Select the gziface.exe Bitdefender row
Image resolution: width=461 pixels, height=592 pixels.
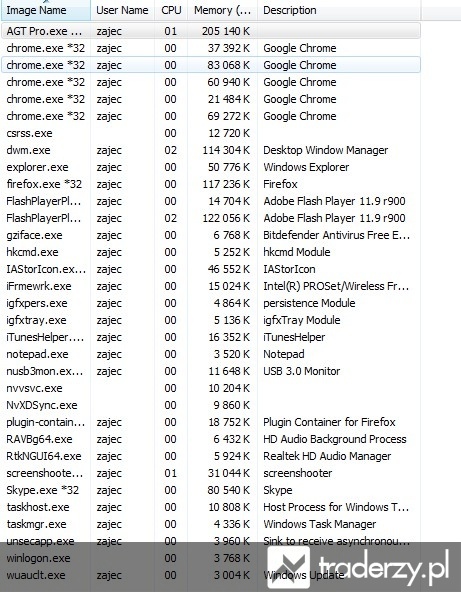point(211,235)
